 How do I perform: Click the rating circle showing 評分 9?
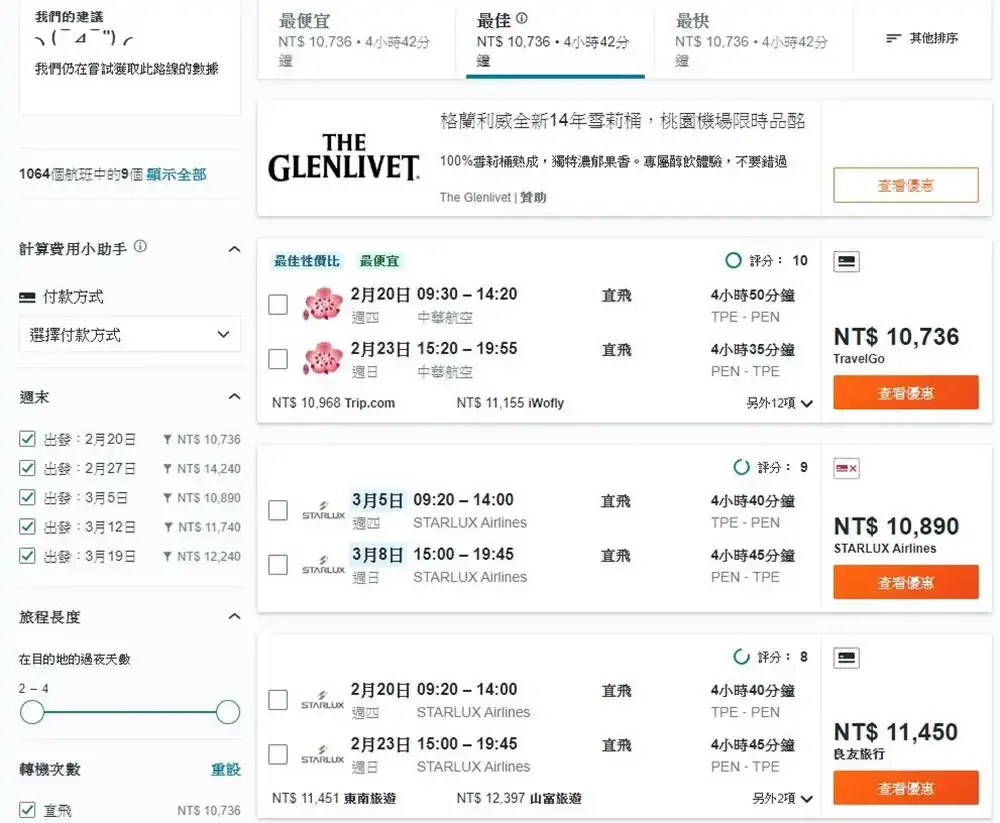[741, 467]
